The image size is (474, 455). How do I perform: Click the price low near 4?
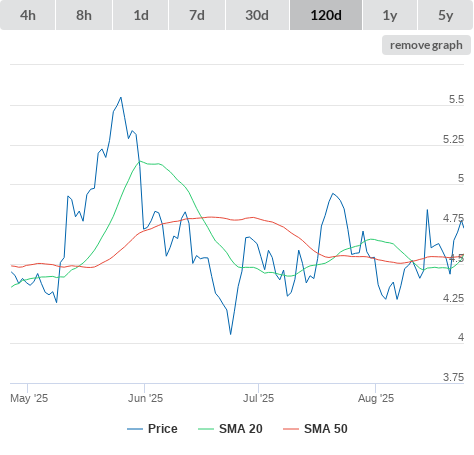tap(230, 334)
